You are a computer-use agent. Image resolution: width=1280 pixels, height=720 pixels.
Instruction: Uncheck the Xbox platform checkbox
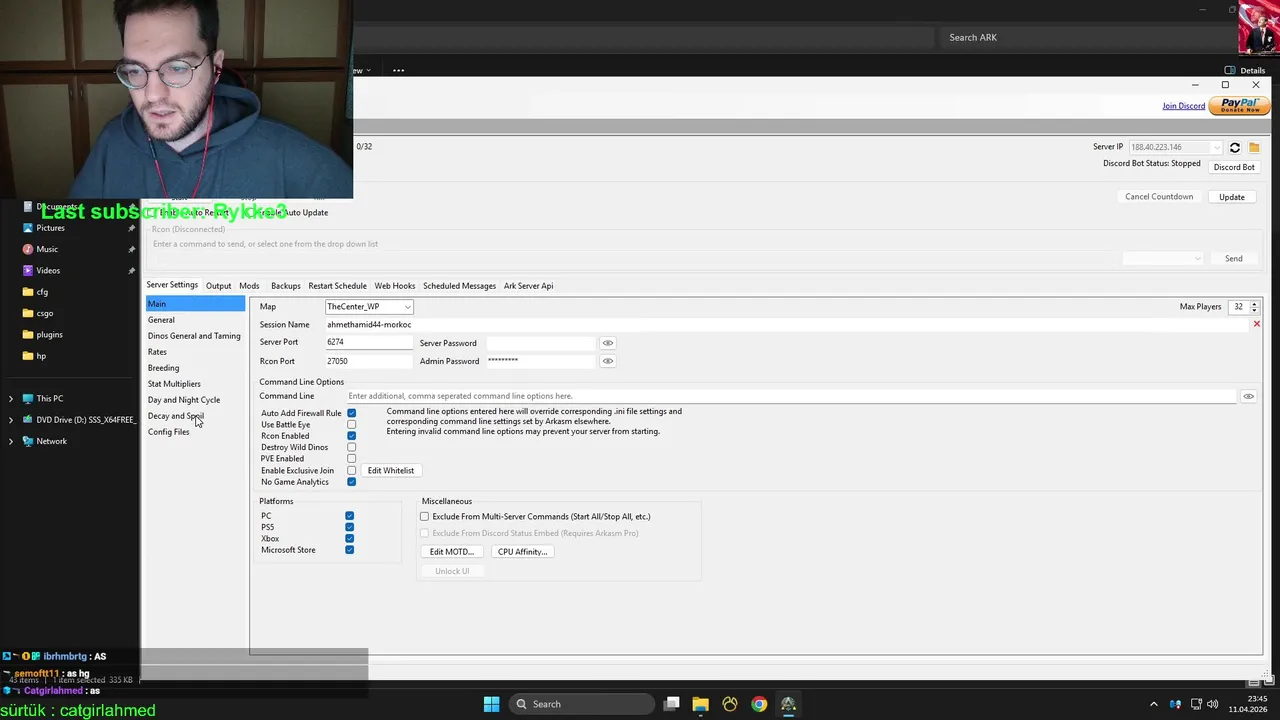point(349,539)
